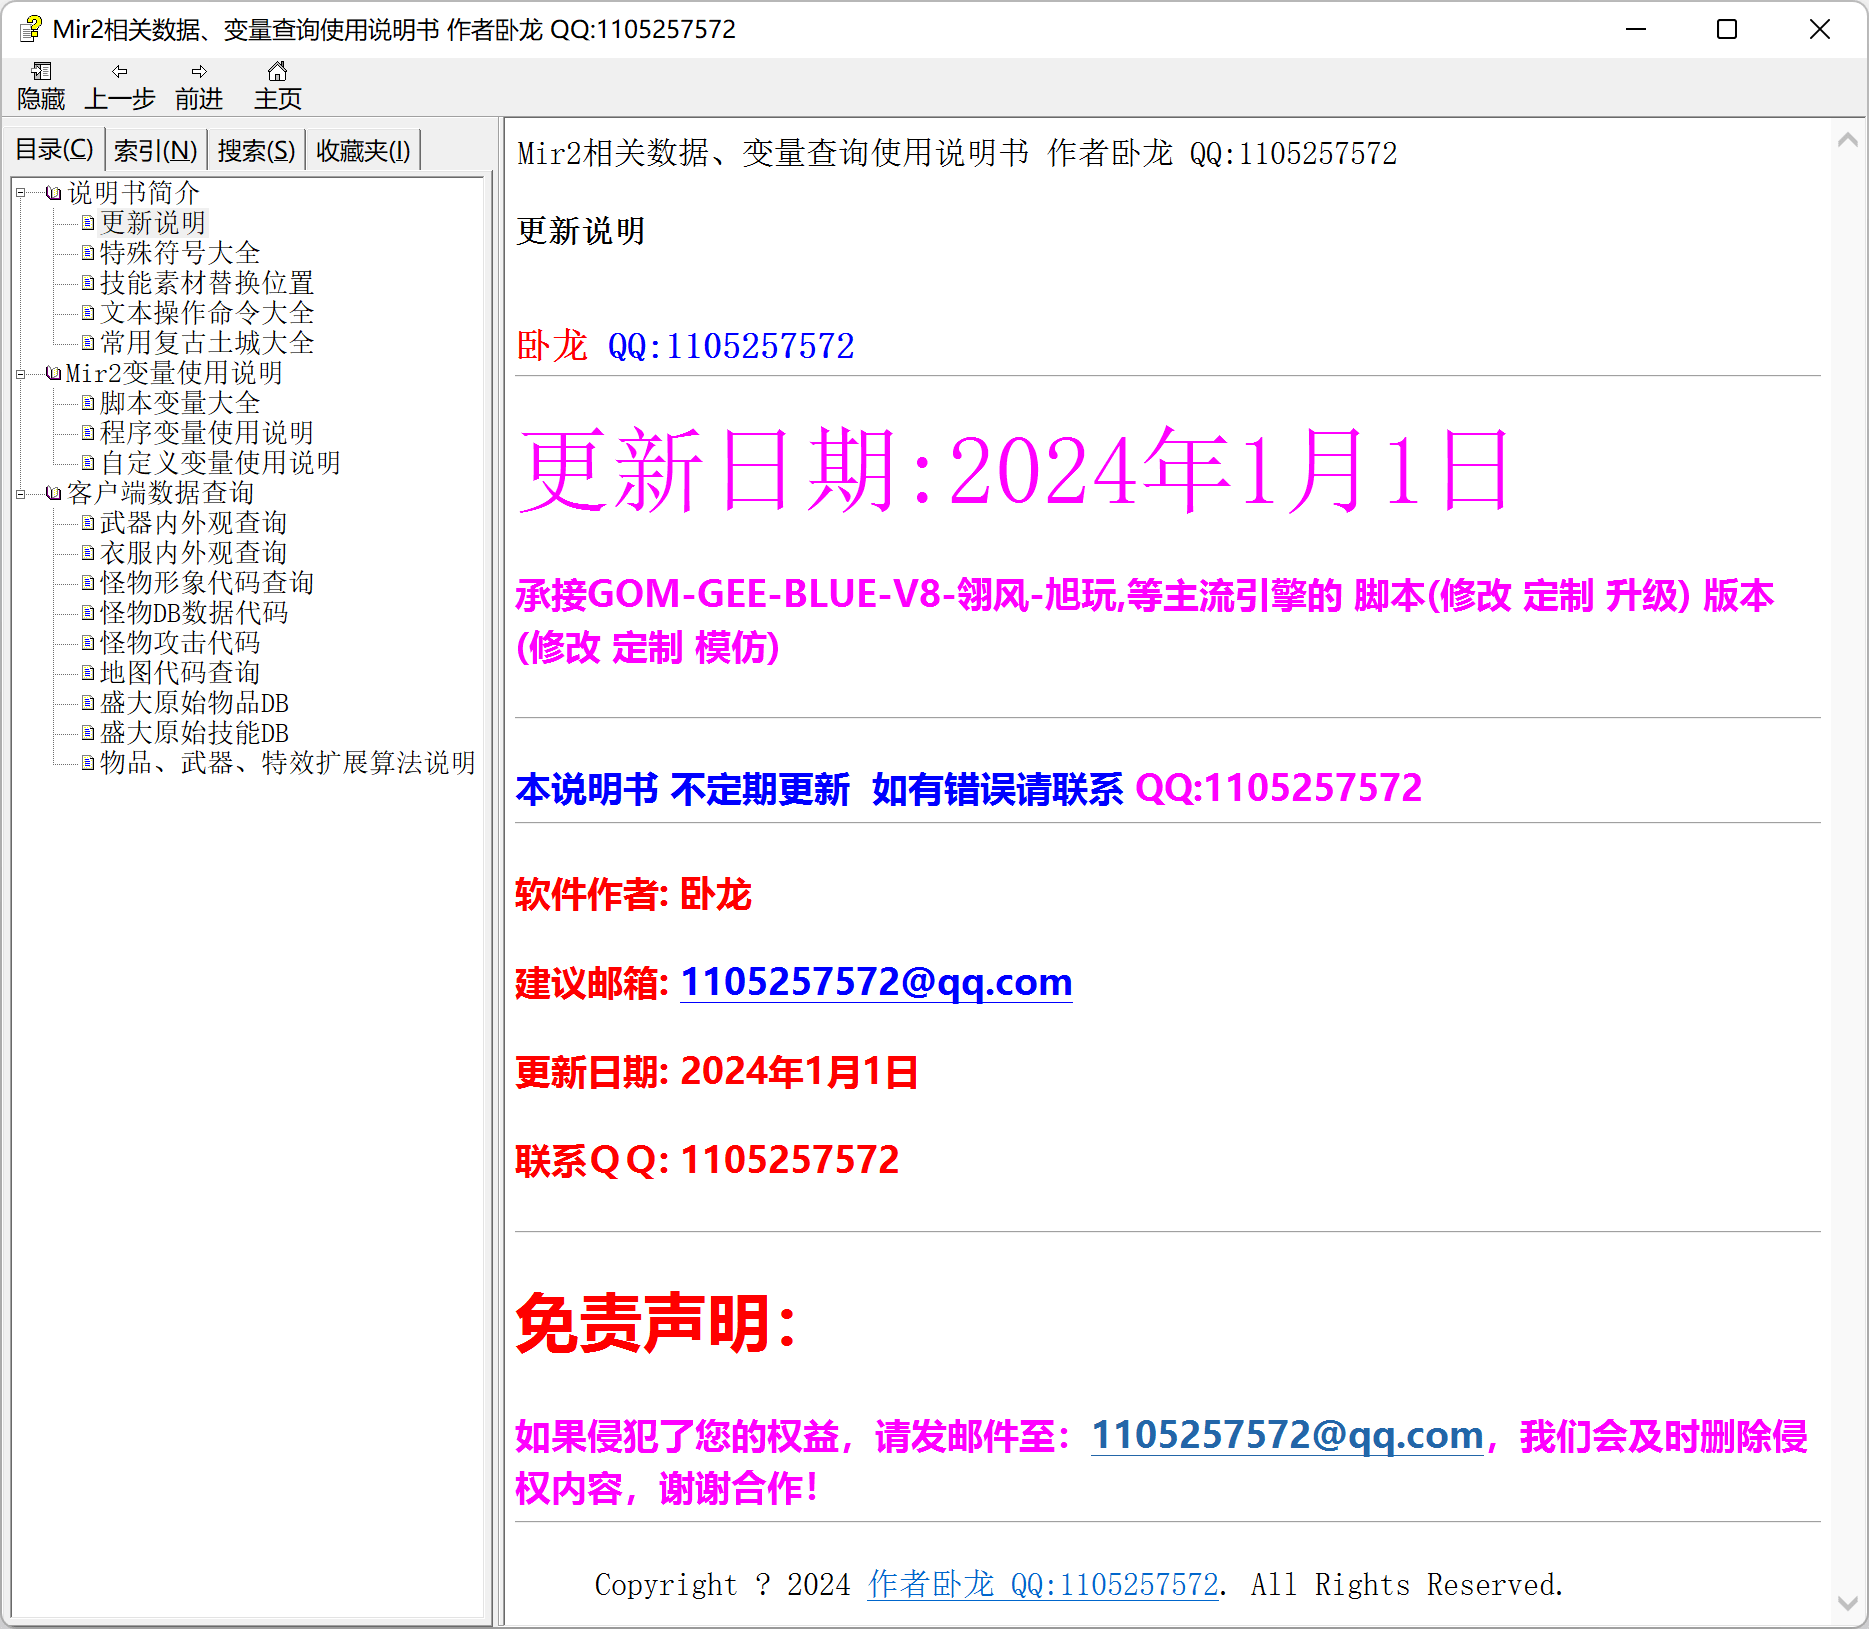Open the 文本操作命令大全 topic

coord(207,313)
